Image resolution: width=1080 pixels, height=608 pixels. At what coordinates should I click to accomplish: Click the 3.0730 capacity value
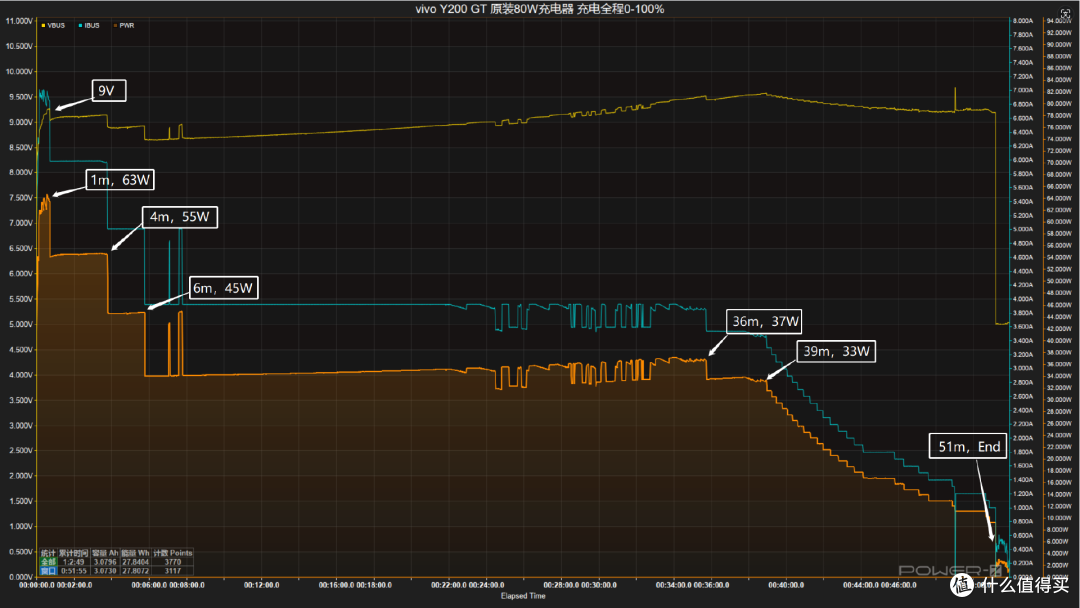coord(105,571)
